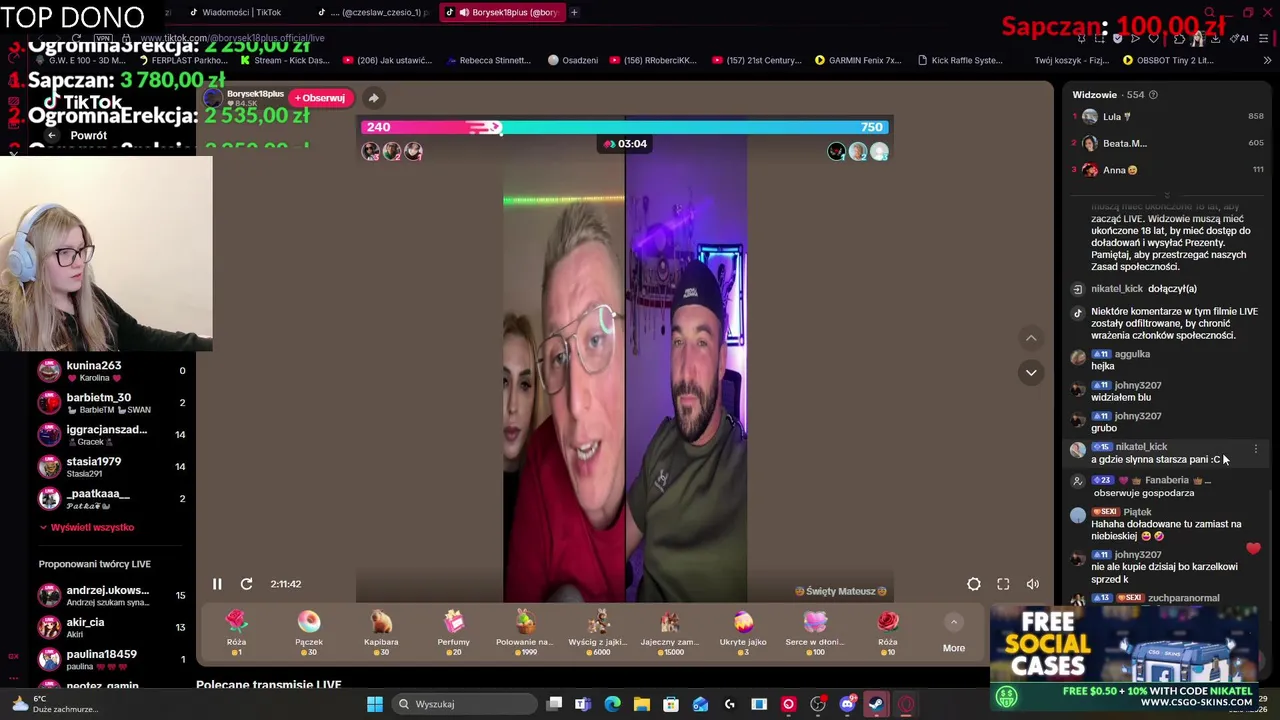Pause the live stream playback
Image resolution: width=1280 pixels, height=720 pixels.
pos(217,584)
